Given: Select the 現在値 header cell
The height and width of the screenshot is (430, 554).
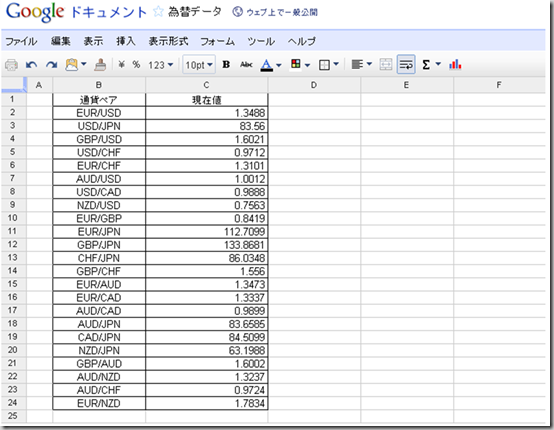Looking at the screenshot, I should click(207, 100).
